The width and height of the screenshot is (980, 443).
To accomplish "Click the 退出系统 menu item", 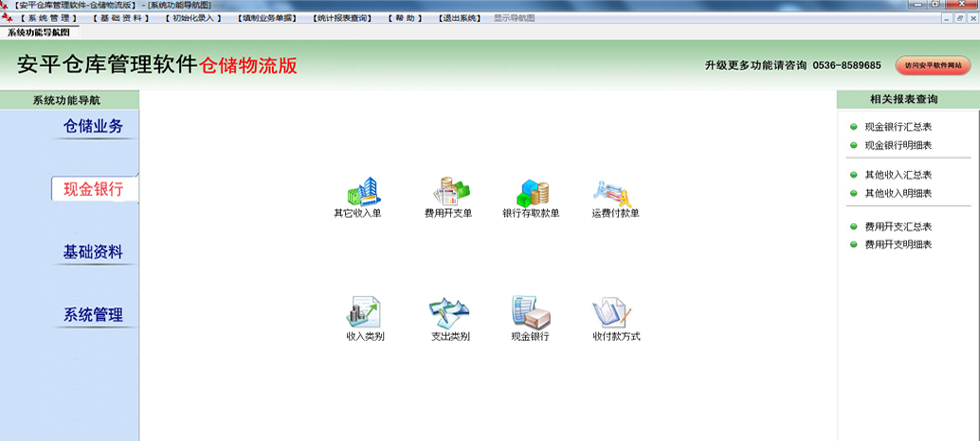I will click(459, 18).
